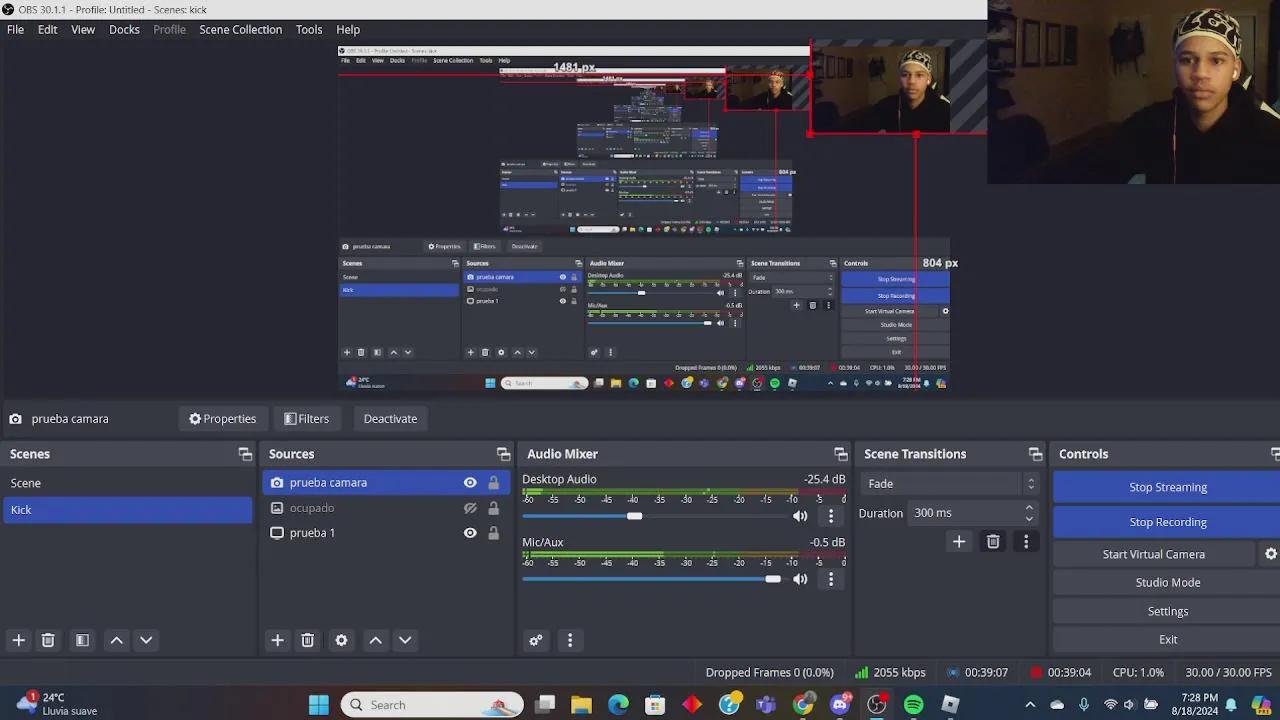Image resolution: width=1280 pixels, height=720 pixels.
Task: Select the Scene item in Scenes list
Action: (126, 483)
